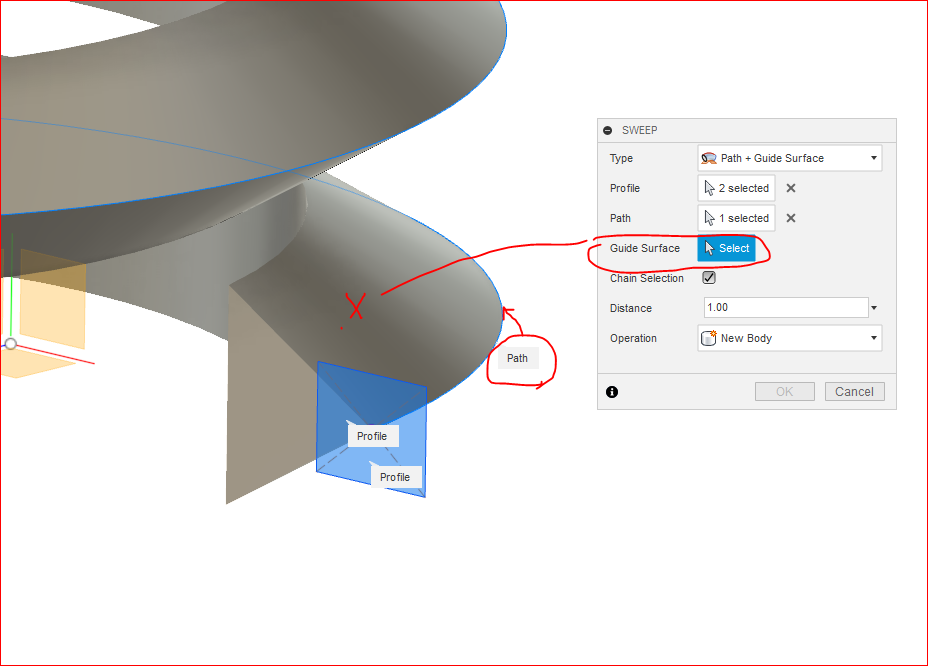This screenshot has width=928, height=666.
Task: Collapse the SWEEP dialog via its minus icon
Action: 609,130
